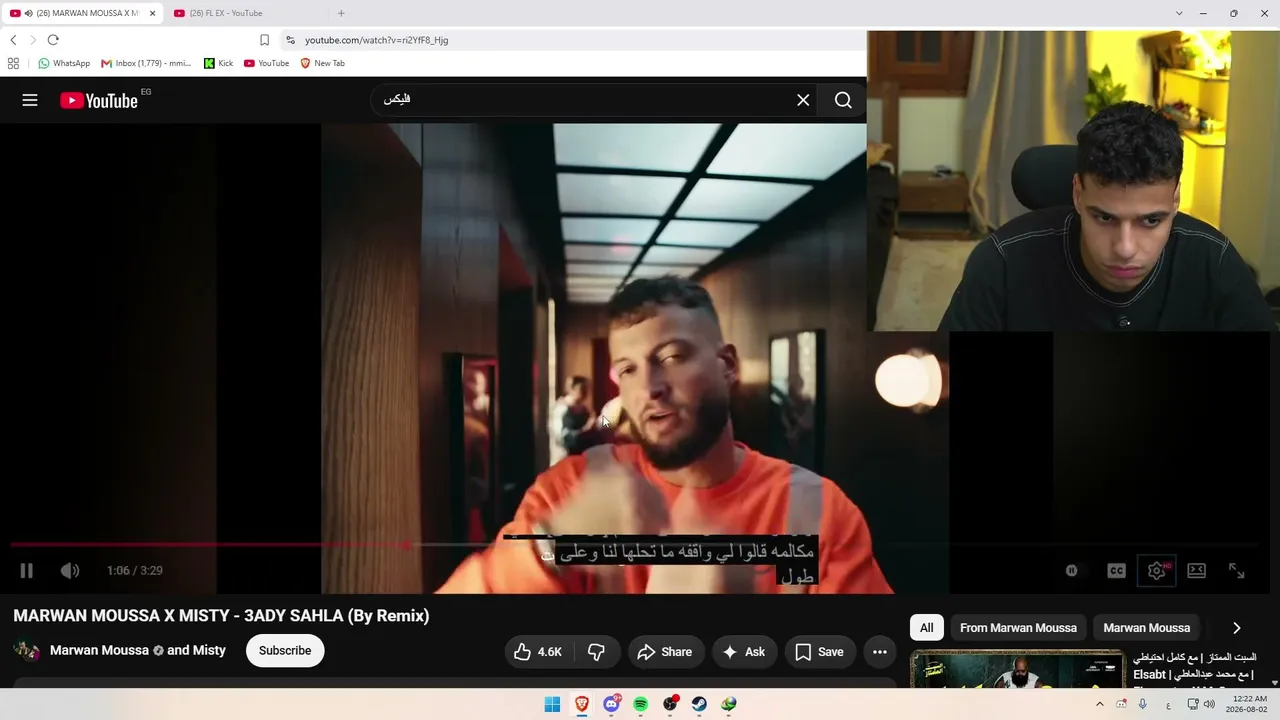The image size is (1280, 720).
Task: Bookmark this page in the address bar
Action: pos(264,40)
